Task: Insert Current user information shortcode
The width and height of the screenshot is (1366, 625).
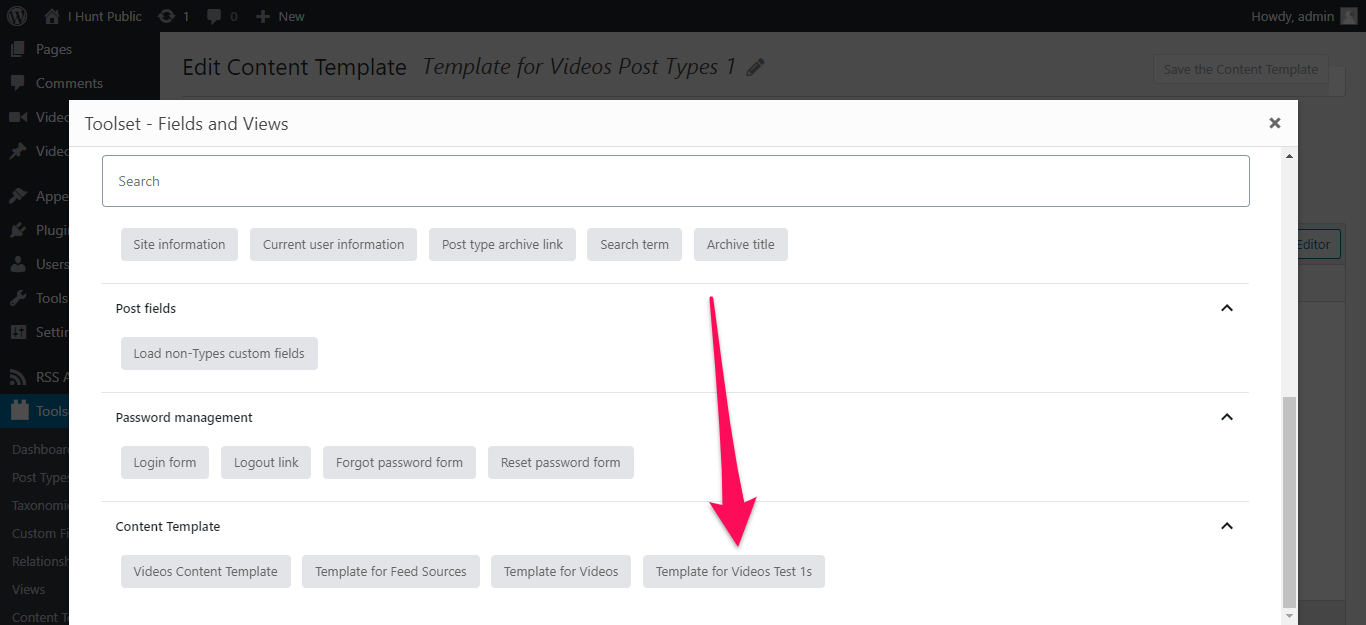Action: (x=333, y=244)
